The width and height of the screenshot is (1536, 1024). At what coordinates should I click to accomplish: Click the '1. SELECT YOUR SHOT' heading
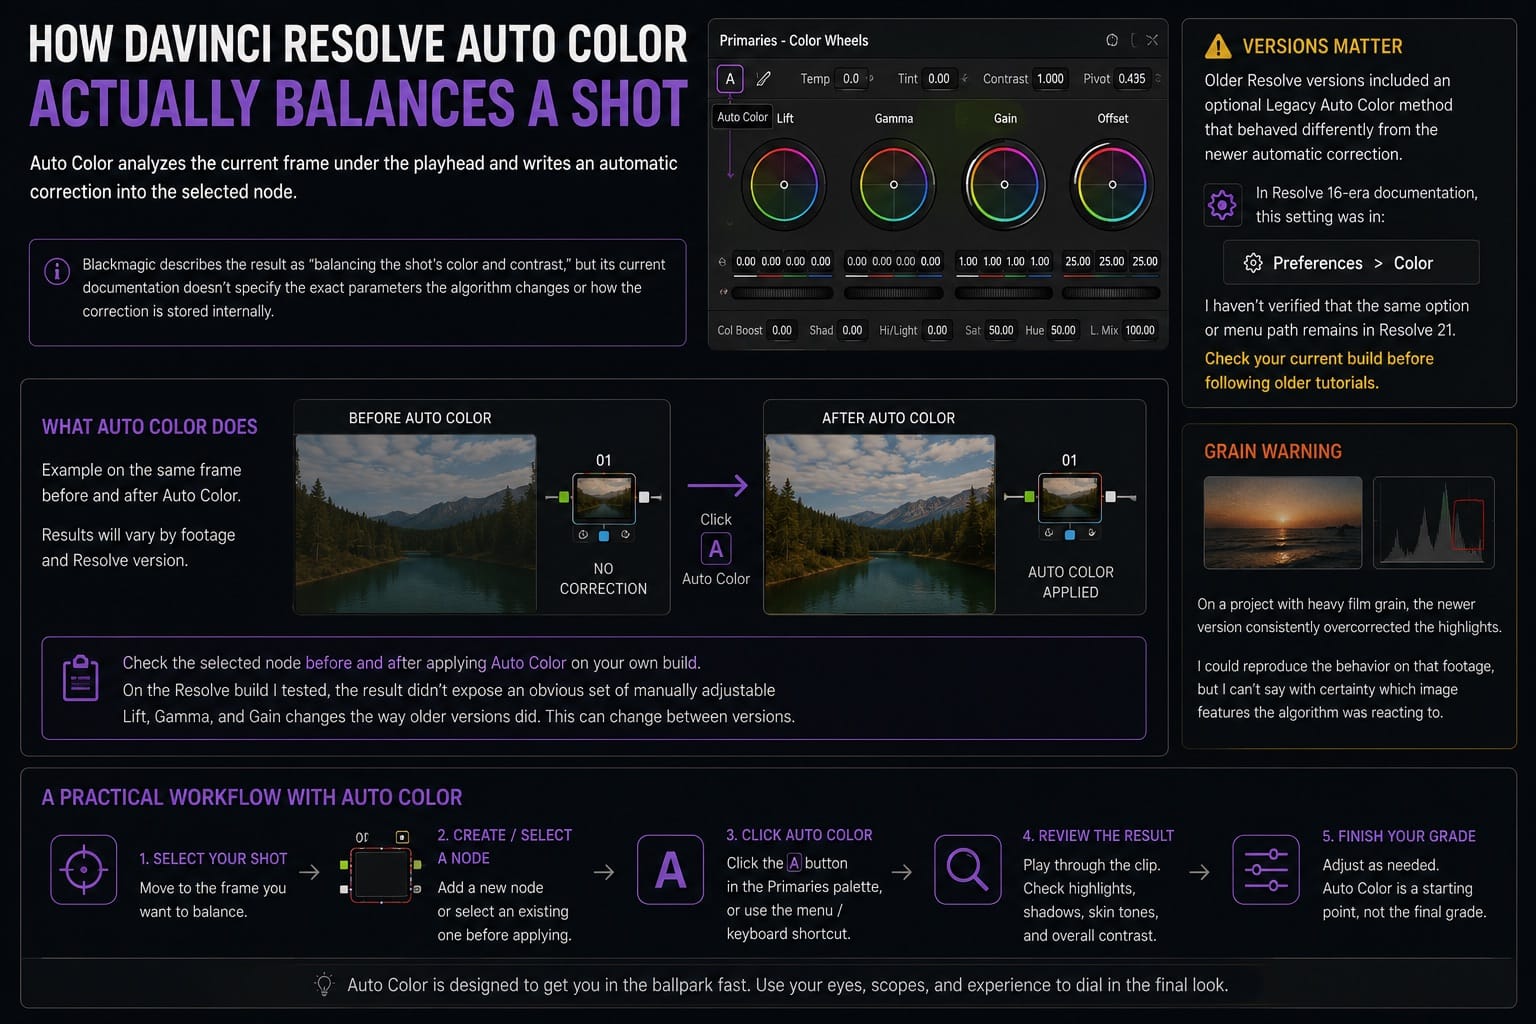213,859
